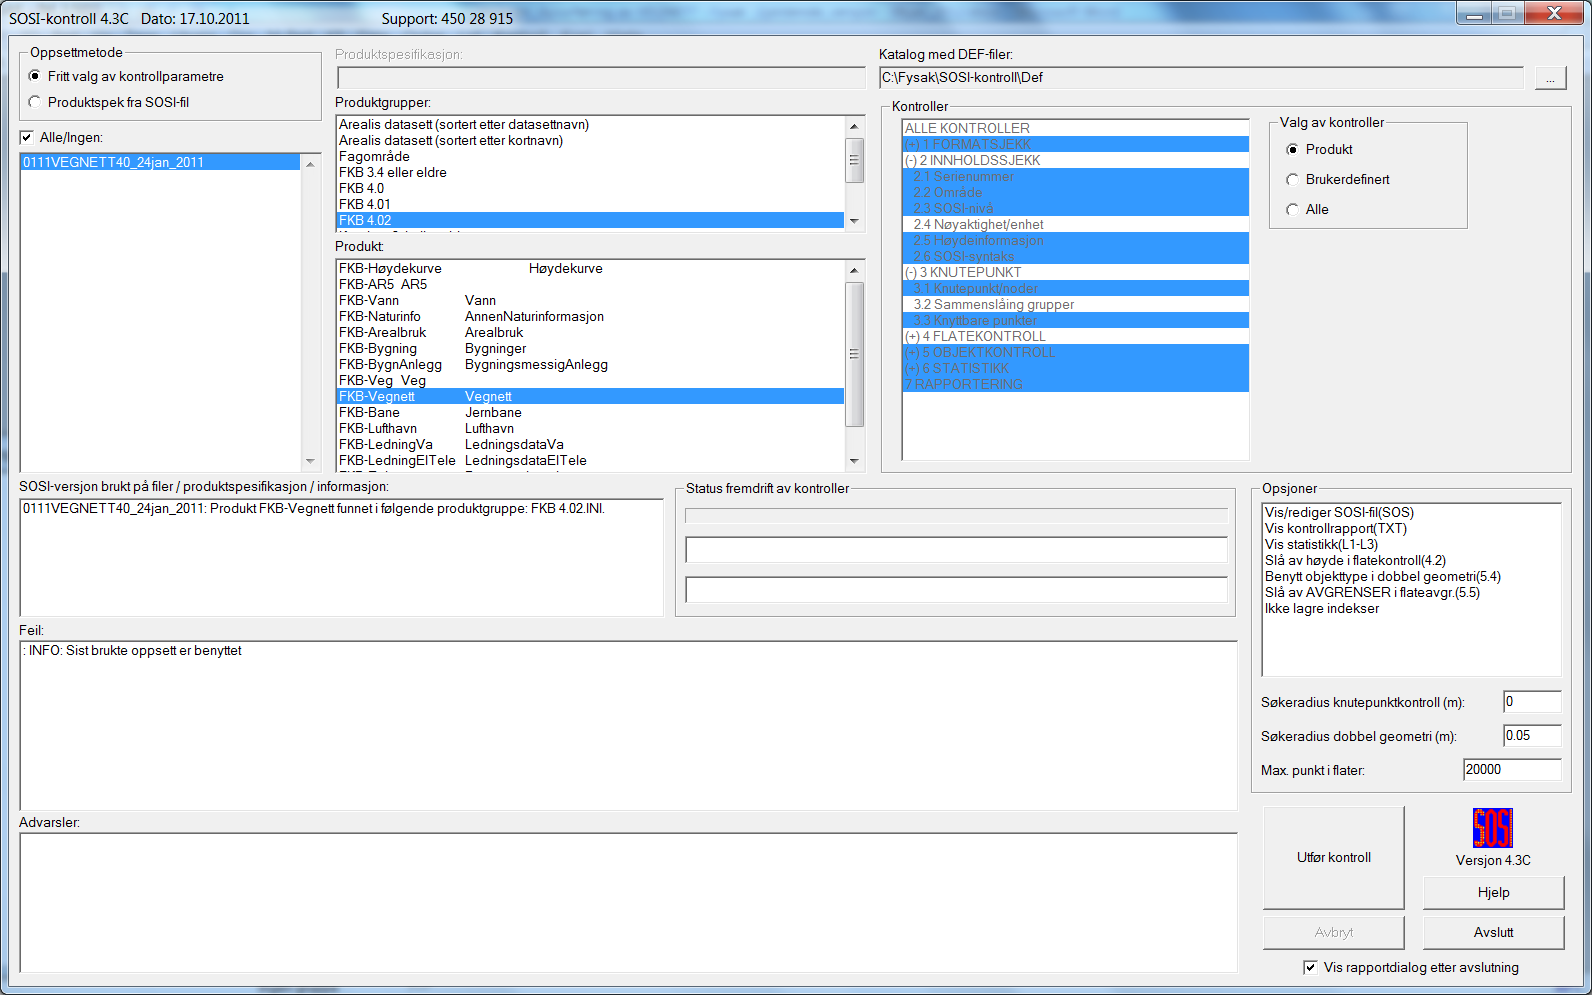Click Produktgrupper scrollbar up arrow

854,125
